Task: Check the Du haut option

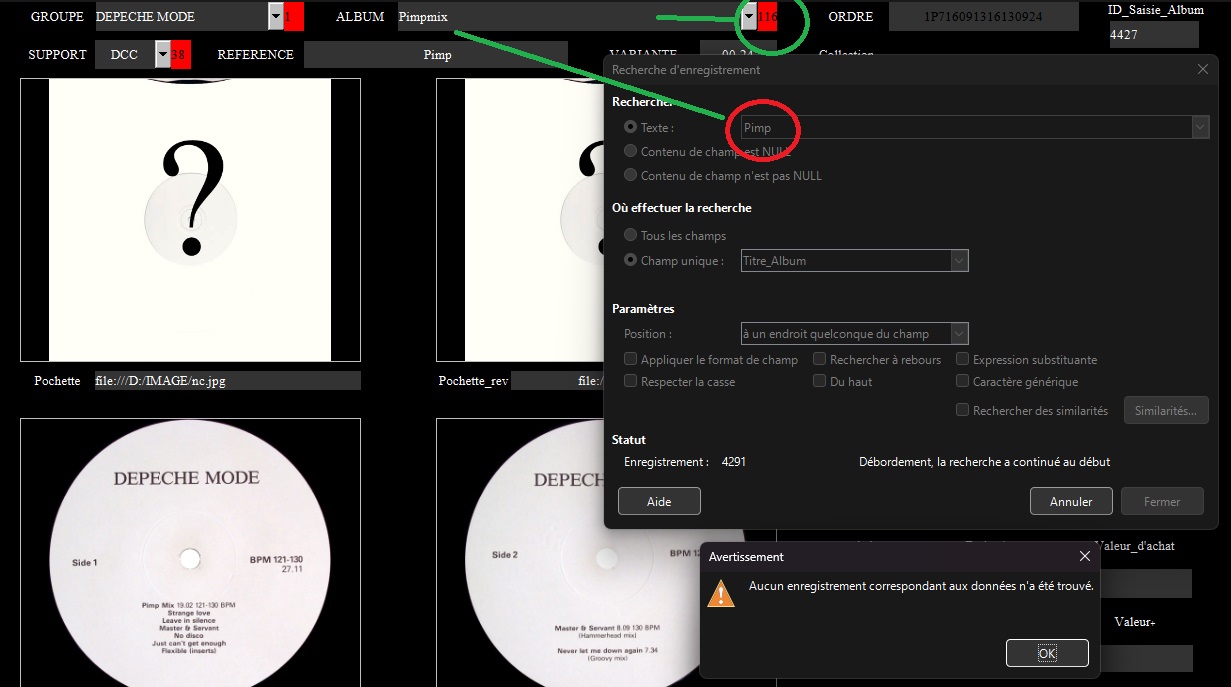Action: tap(819, 381)
